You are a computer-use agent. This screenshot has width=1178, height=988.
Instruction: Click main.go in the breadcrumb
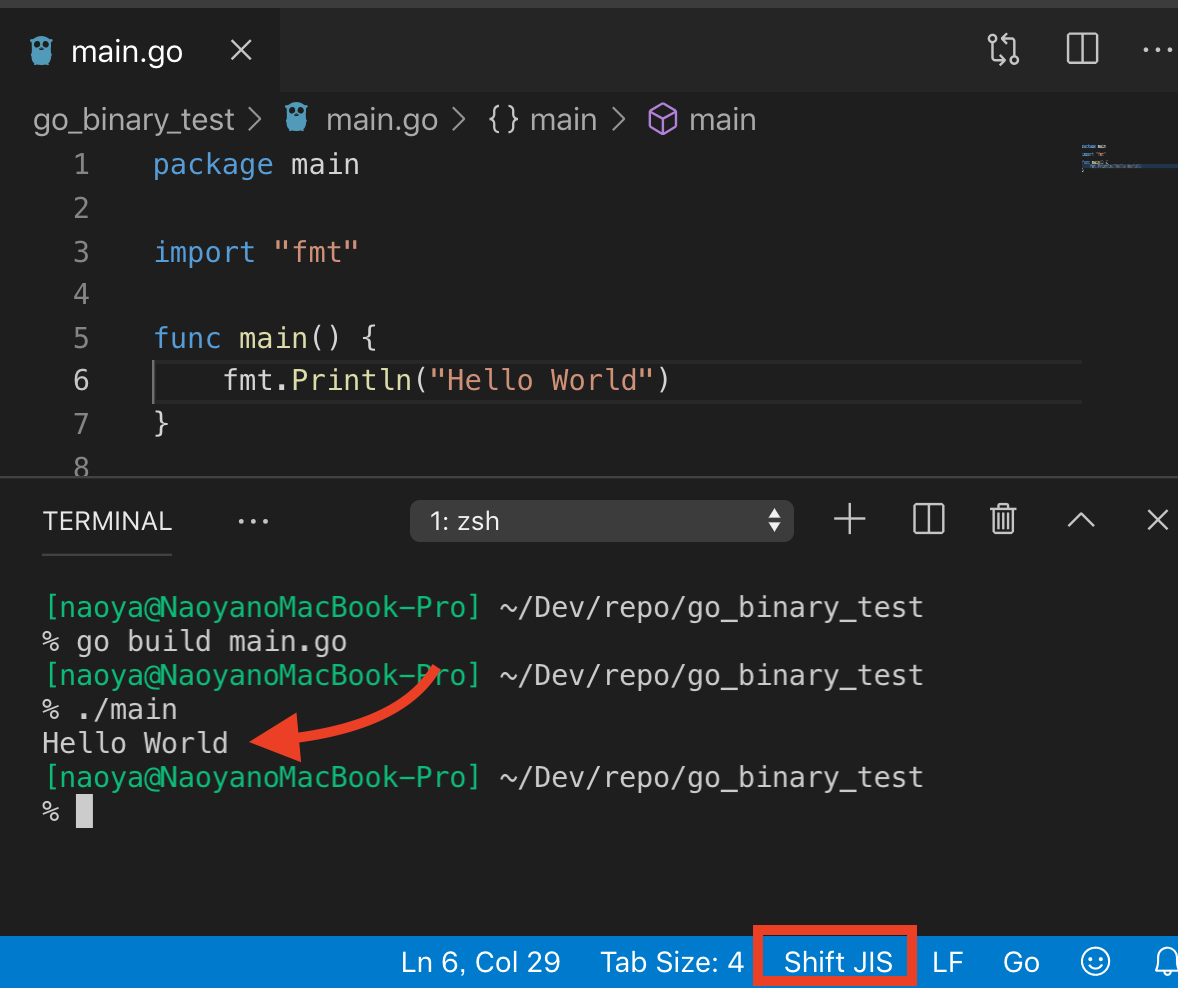point(382,120)
